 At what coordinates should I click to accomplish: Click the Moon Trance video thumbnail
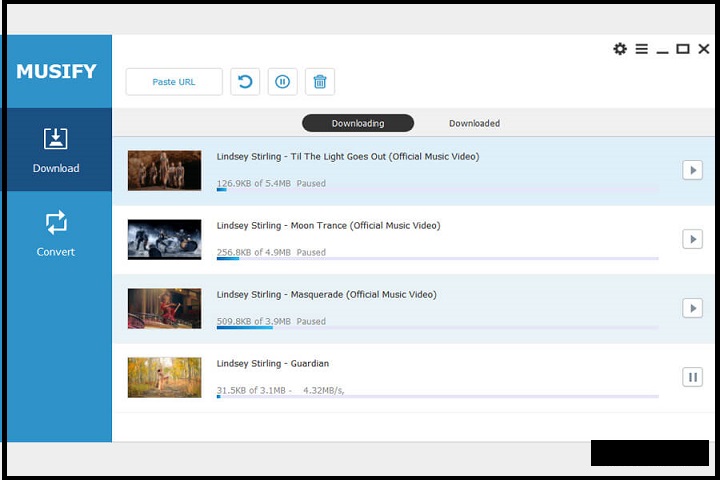coord(164,240)
